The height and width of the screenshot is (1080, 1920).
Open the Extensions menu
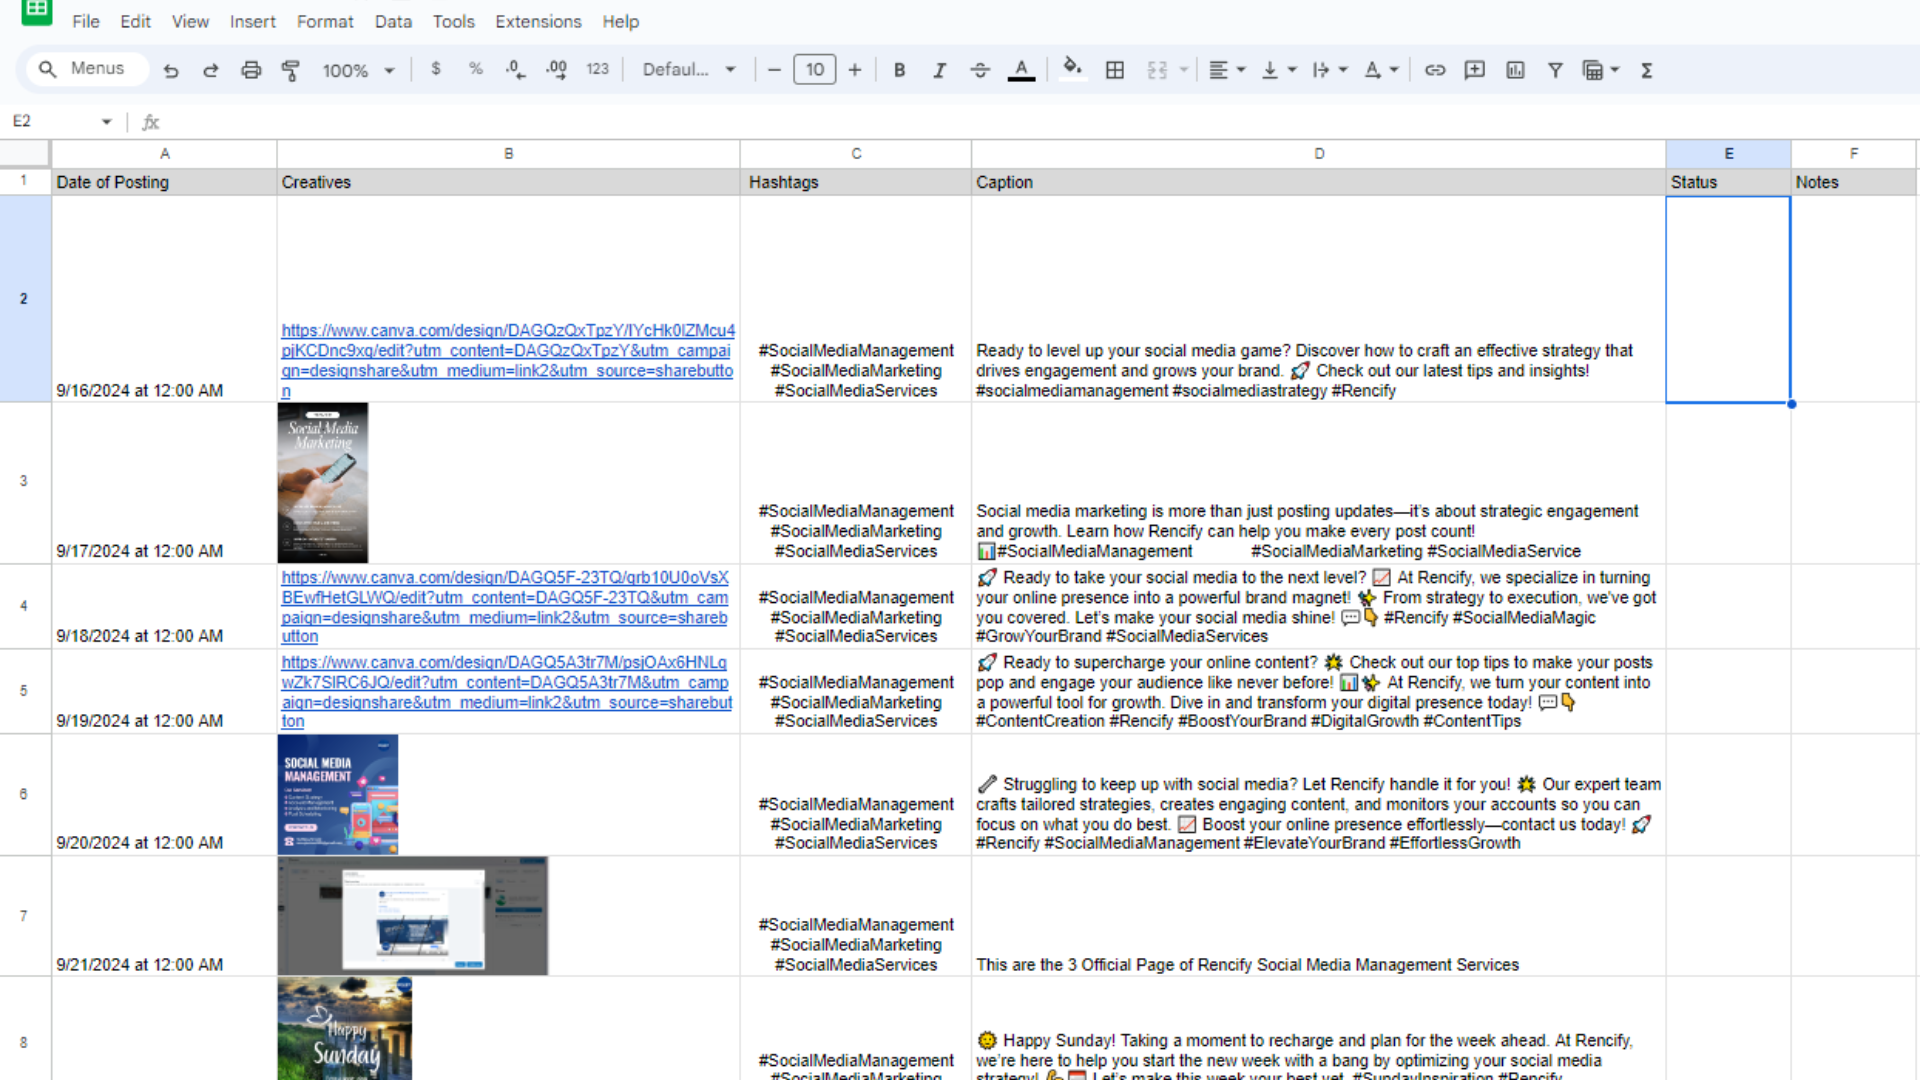click(537, 21)
